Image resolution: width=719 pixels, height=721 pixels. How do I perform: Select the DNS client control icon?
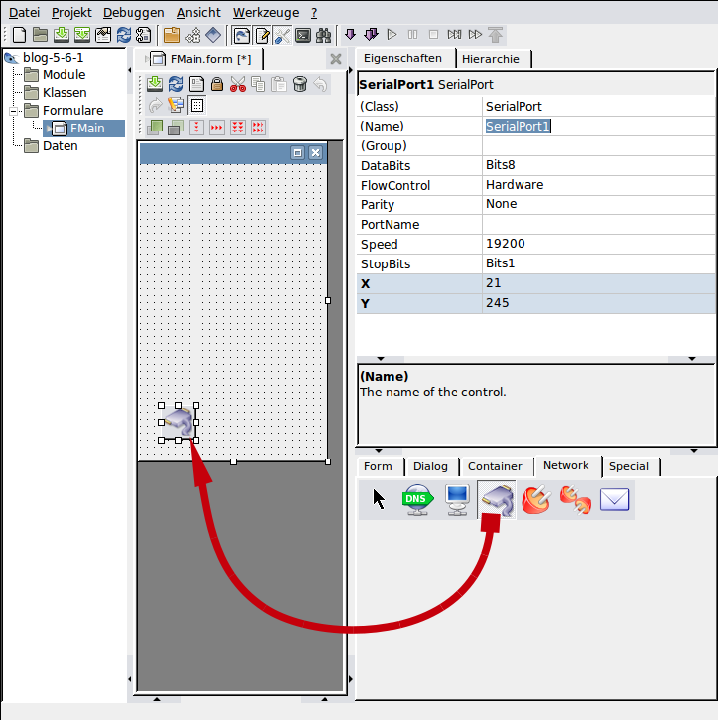click(x=416, y=498)
